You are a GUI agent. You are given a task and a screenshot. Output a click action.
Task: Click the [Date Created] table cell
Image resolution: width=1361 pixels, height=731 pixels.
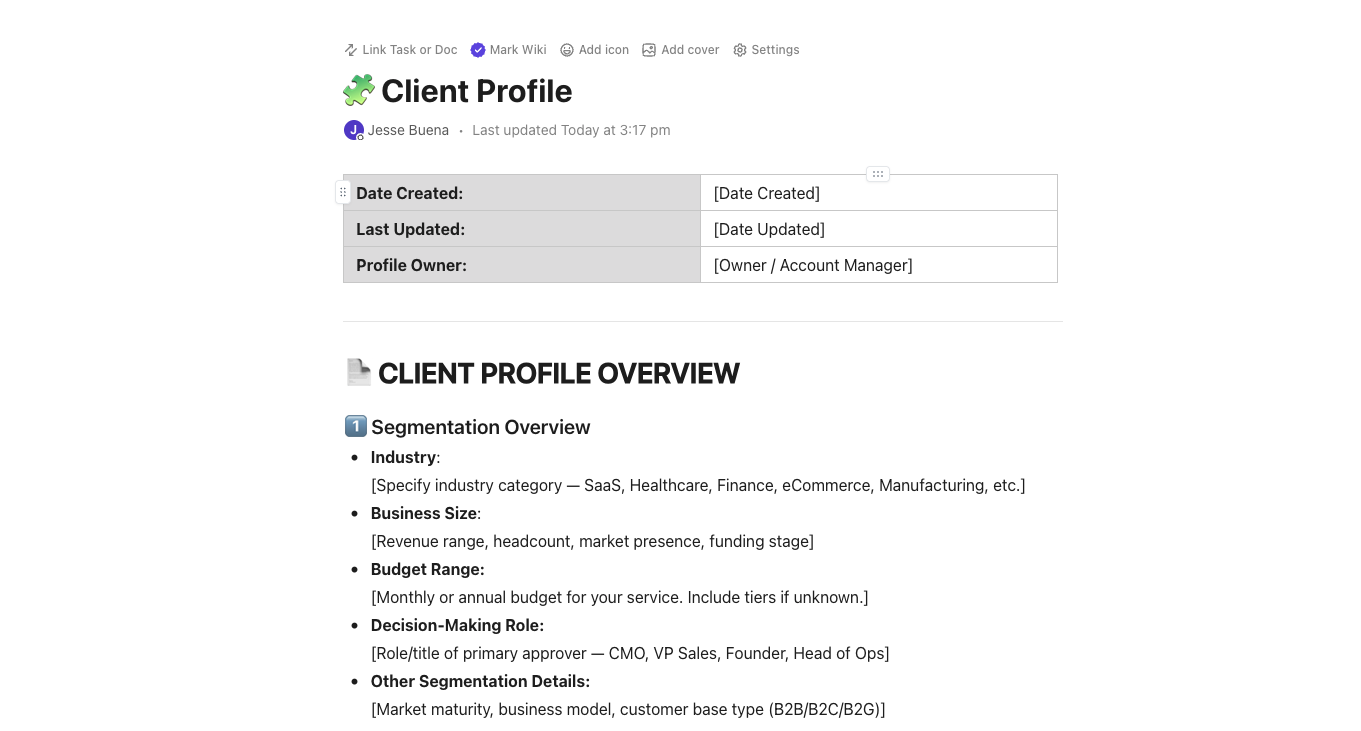click(767, 193)
